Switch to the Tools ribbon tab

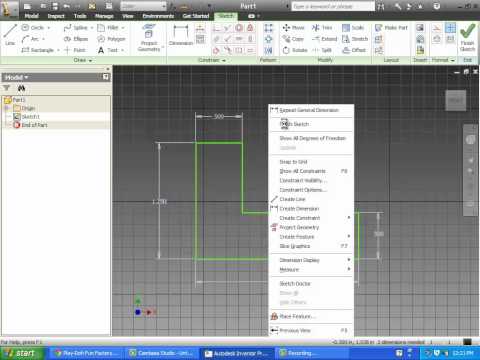(x=80, y=16)
